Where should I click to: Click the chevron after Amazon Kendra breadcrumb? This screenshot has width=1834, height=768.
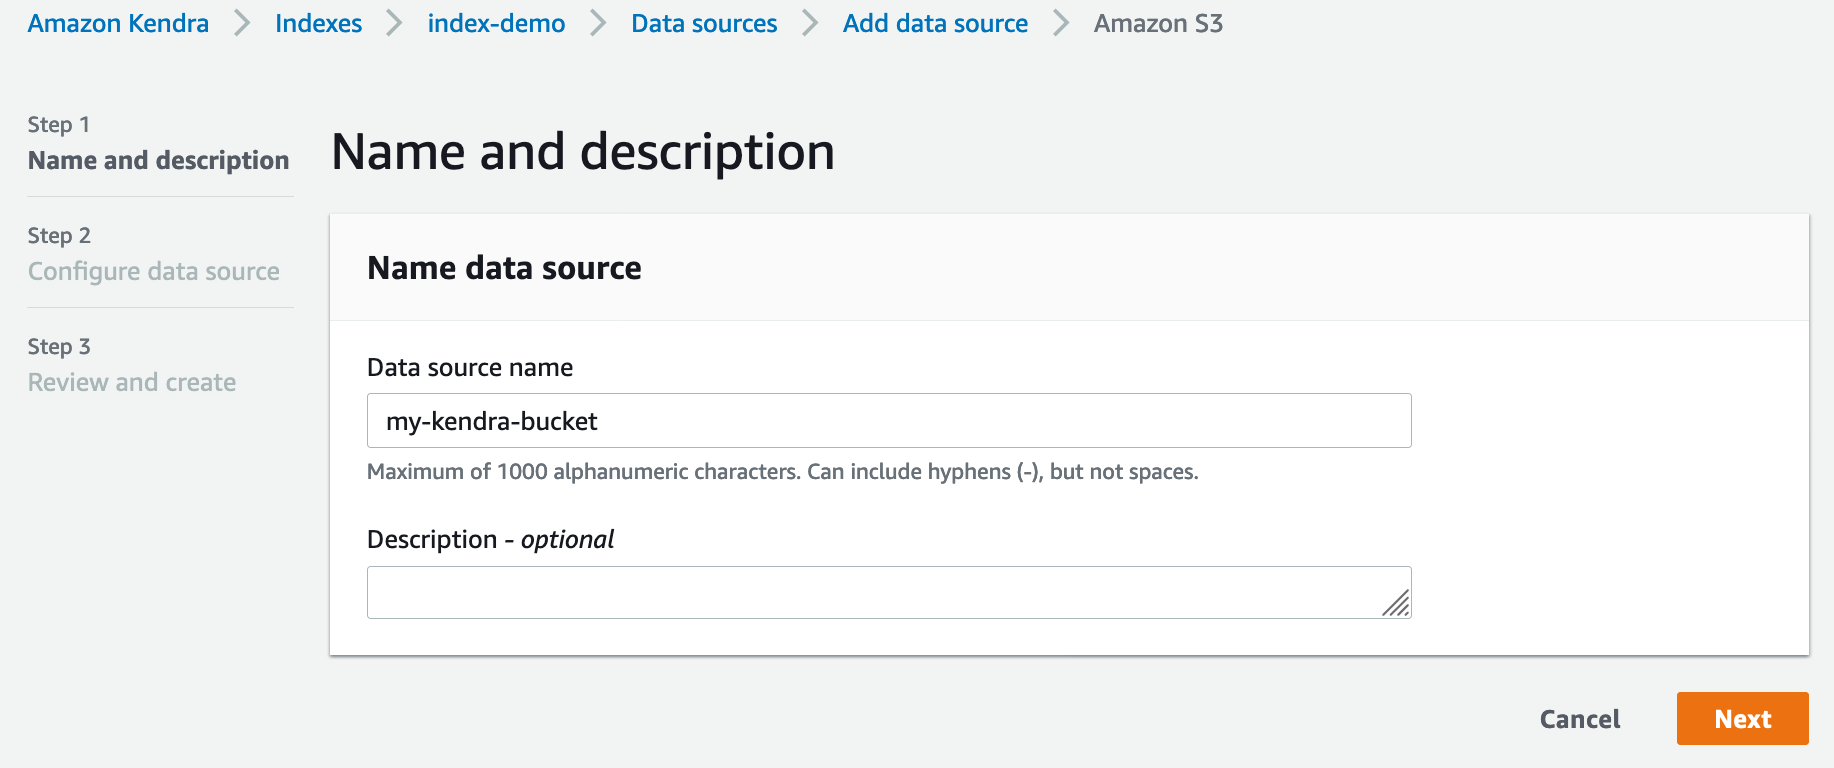tap(242, 23)
